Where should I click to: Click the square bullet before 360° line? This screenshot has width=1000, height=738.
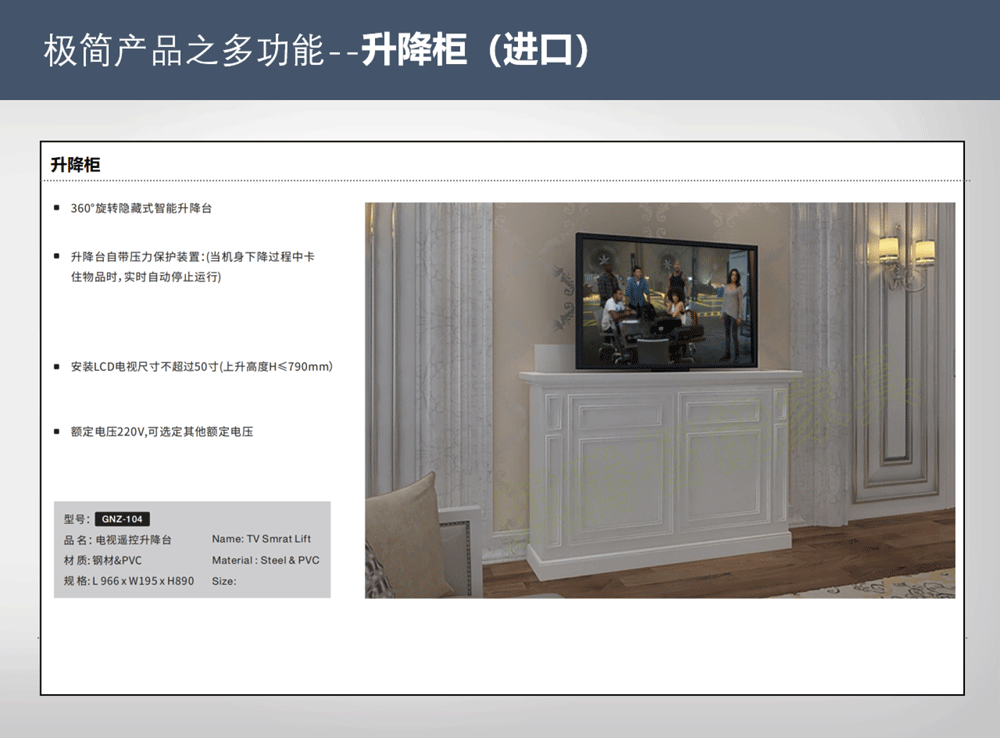(56, 209)
